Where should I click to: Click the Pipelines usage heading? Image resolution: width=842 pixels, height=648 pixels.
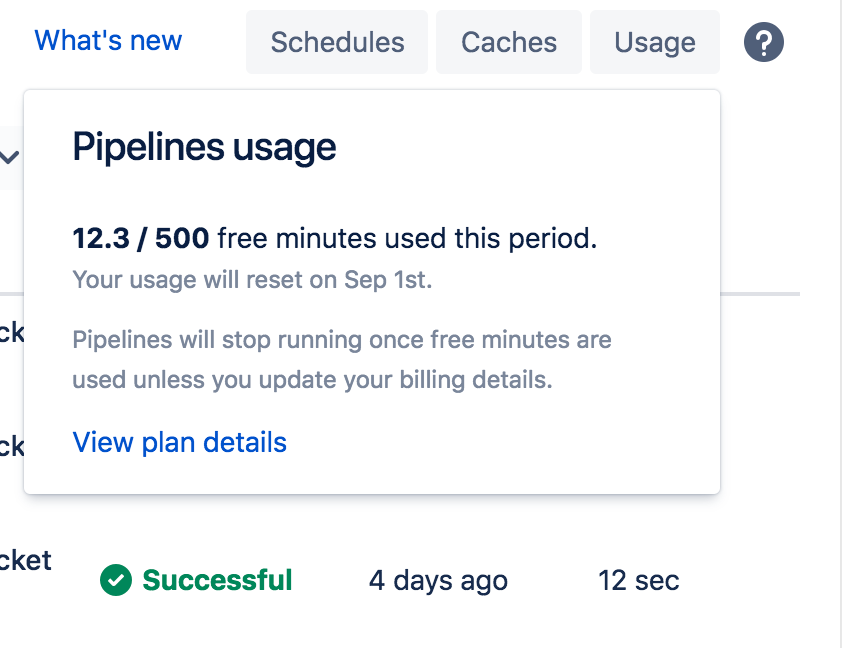204,148
